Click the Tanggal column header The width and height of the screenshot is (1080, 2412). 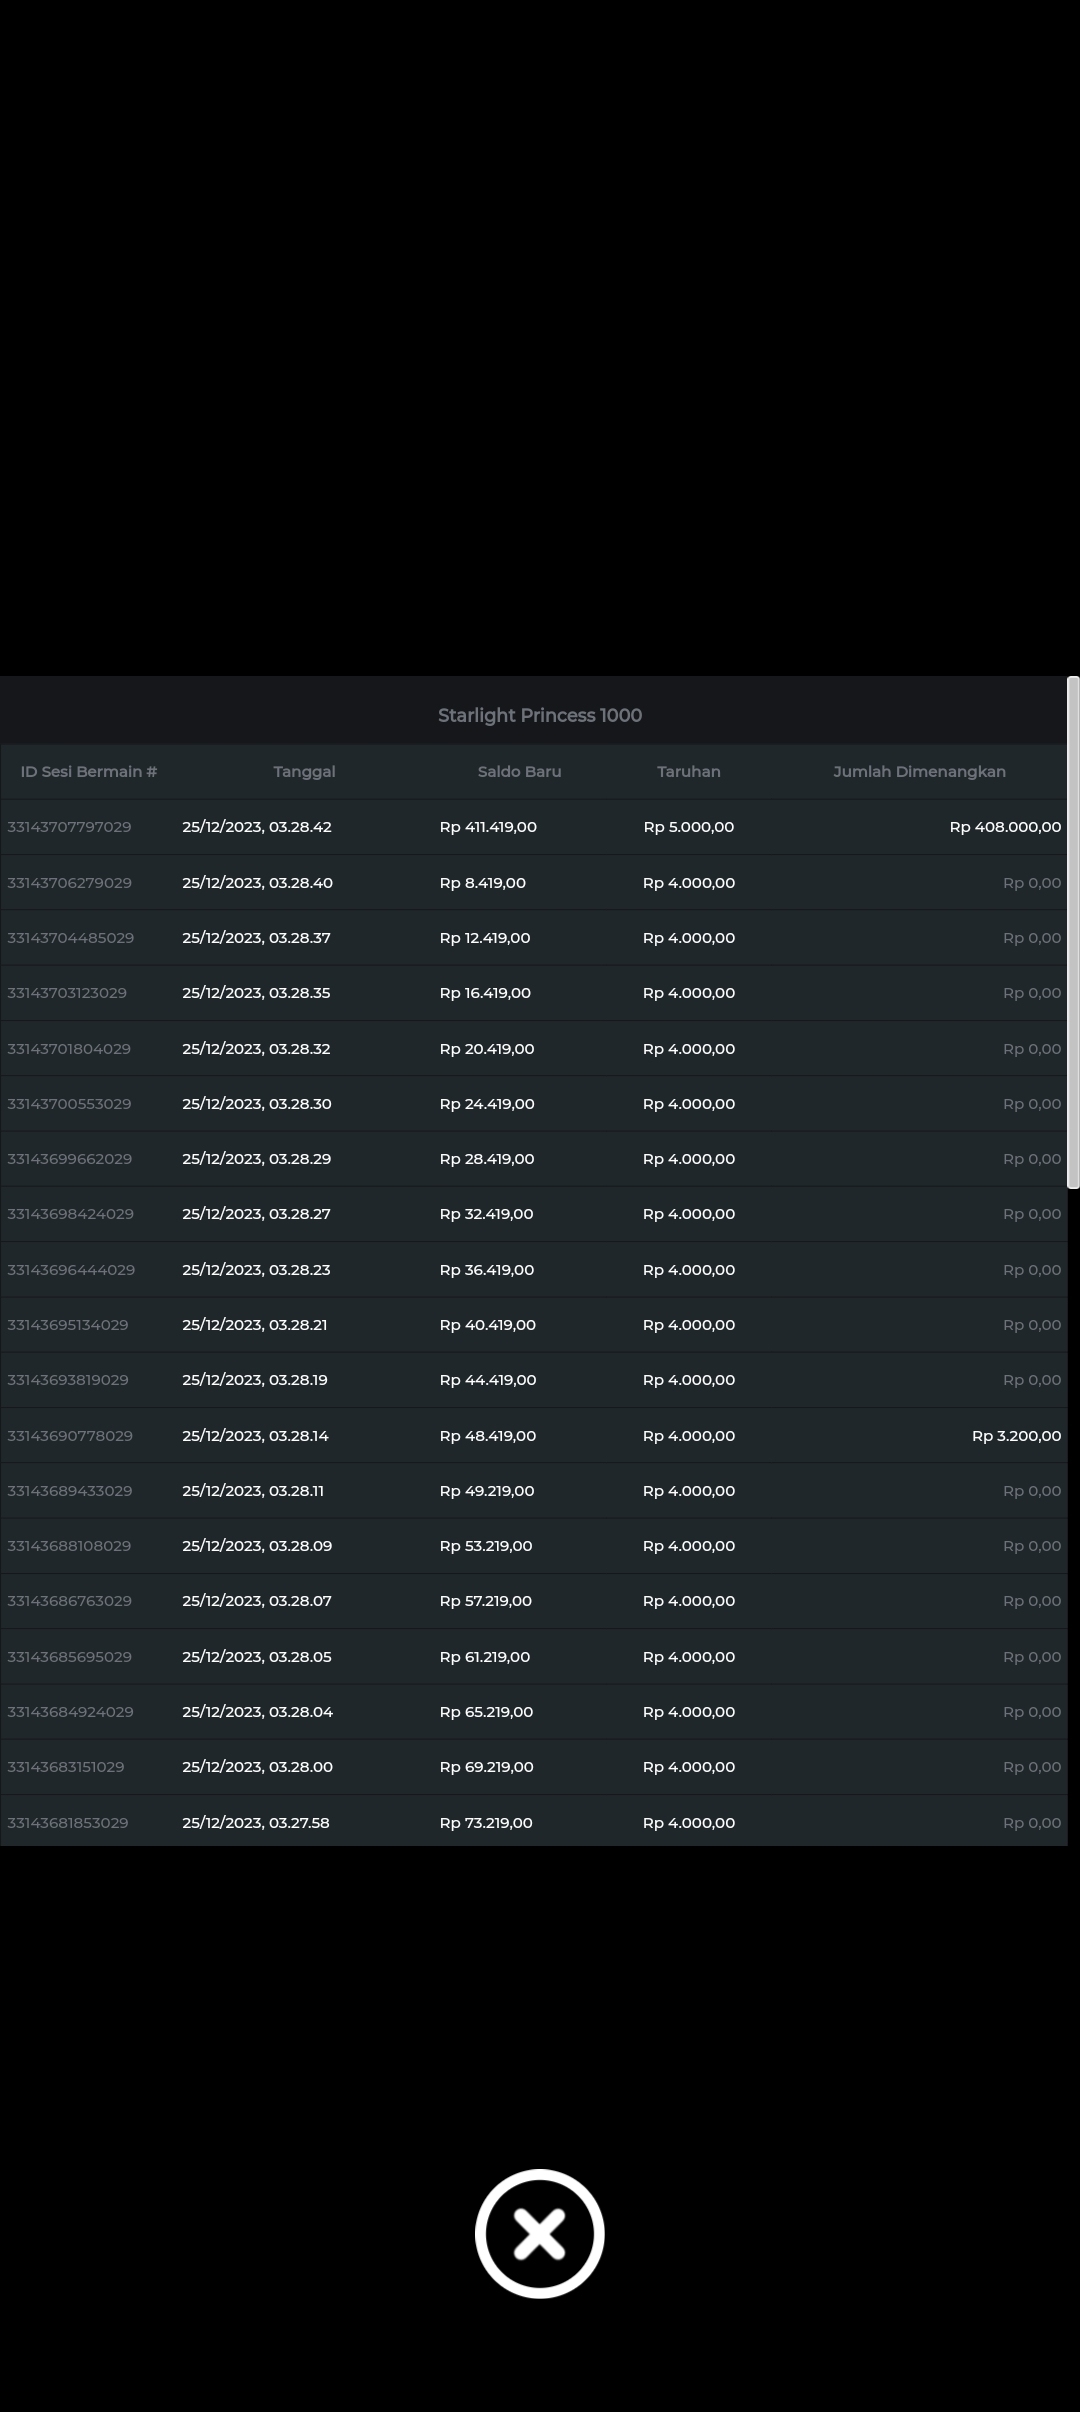304,771
